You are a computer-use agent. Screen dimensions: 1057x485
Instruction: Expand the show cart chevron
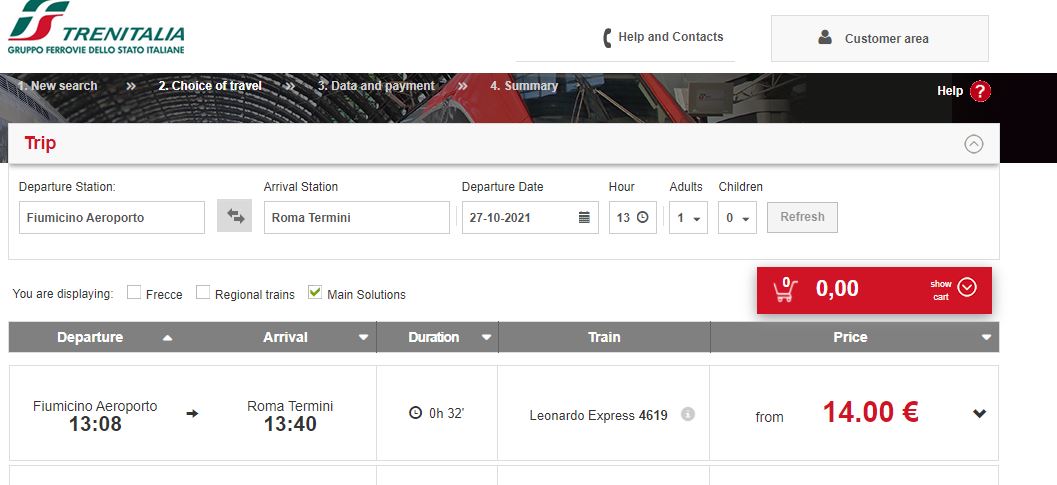click(967, 288)
